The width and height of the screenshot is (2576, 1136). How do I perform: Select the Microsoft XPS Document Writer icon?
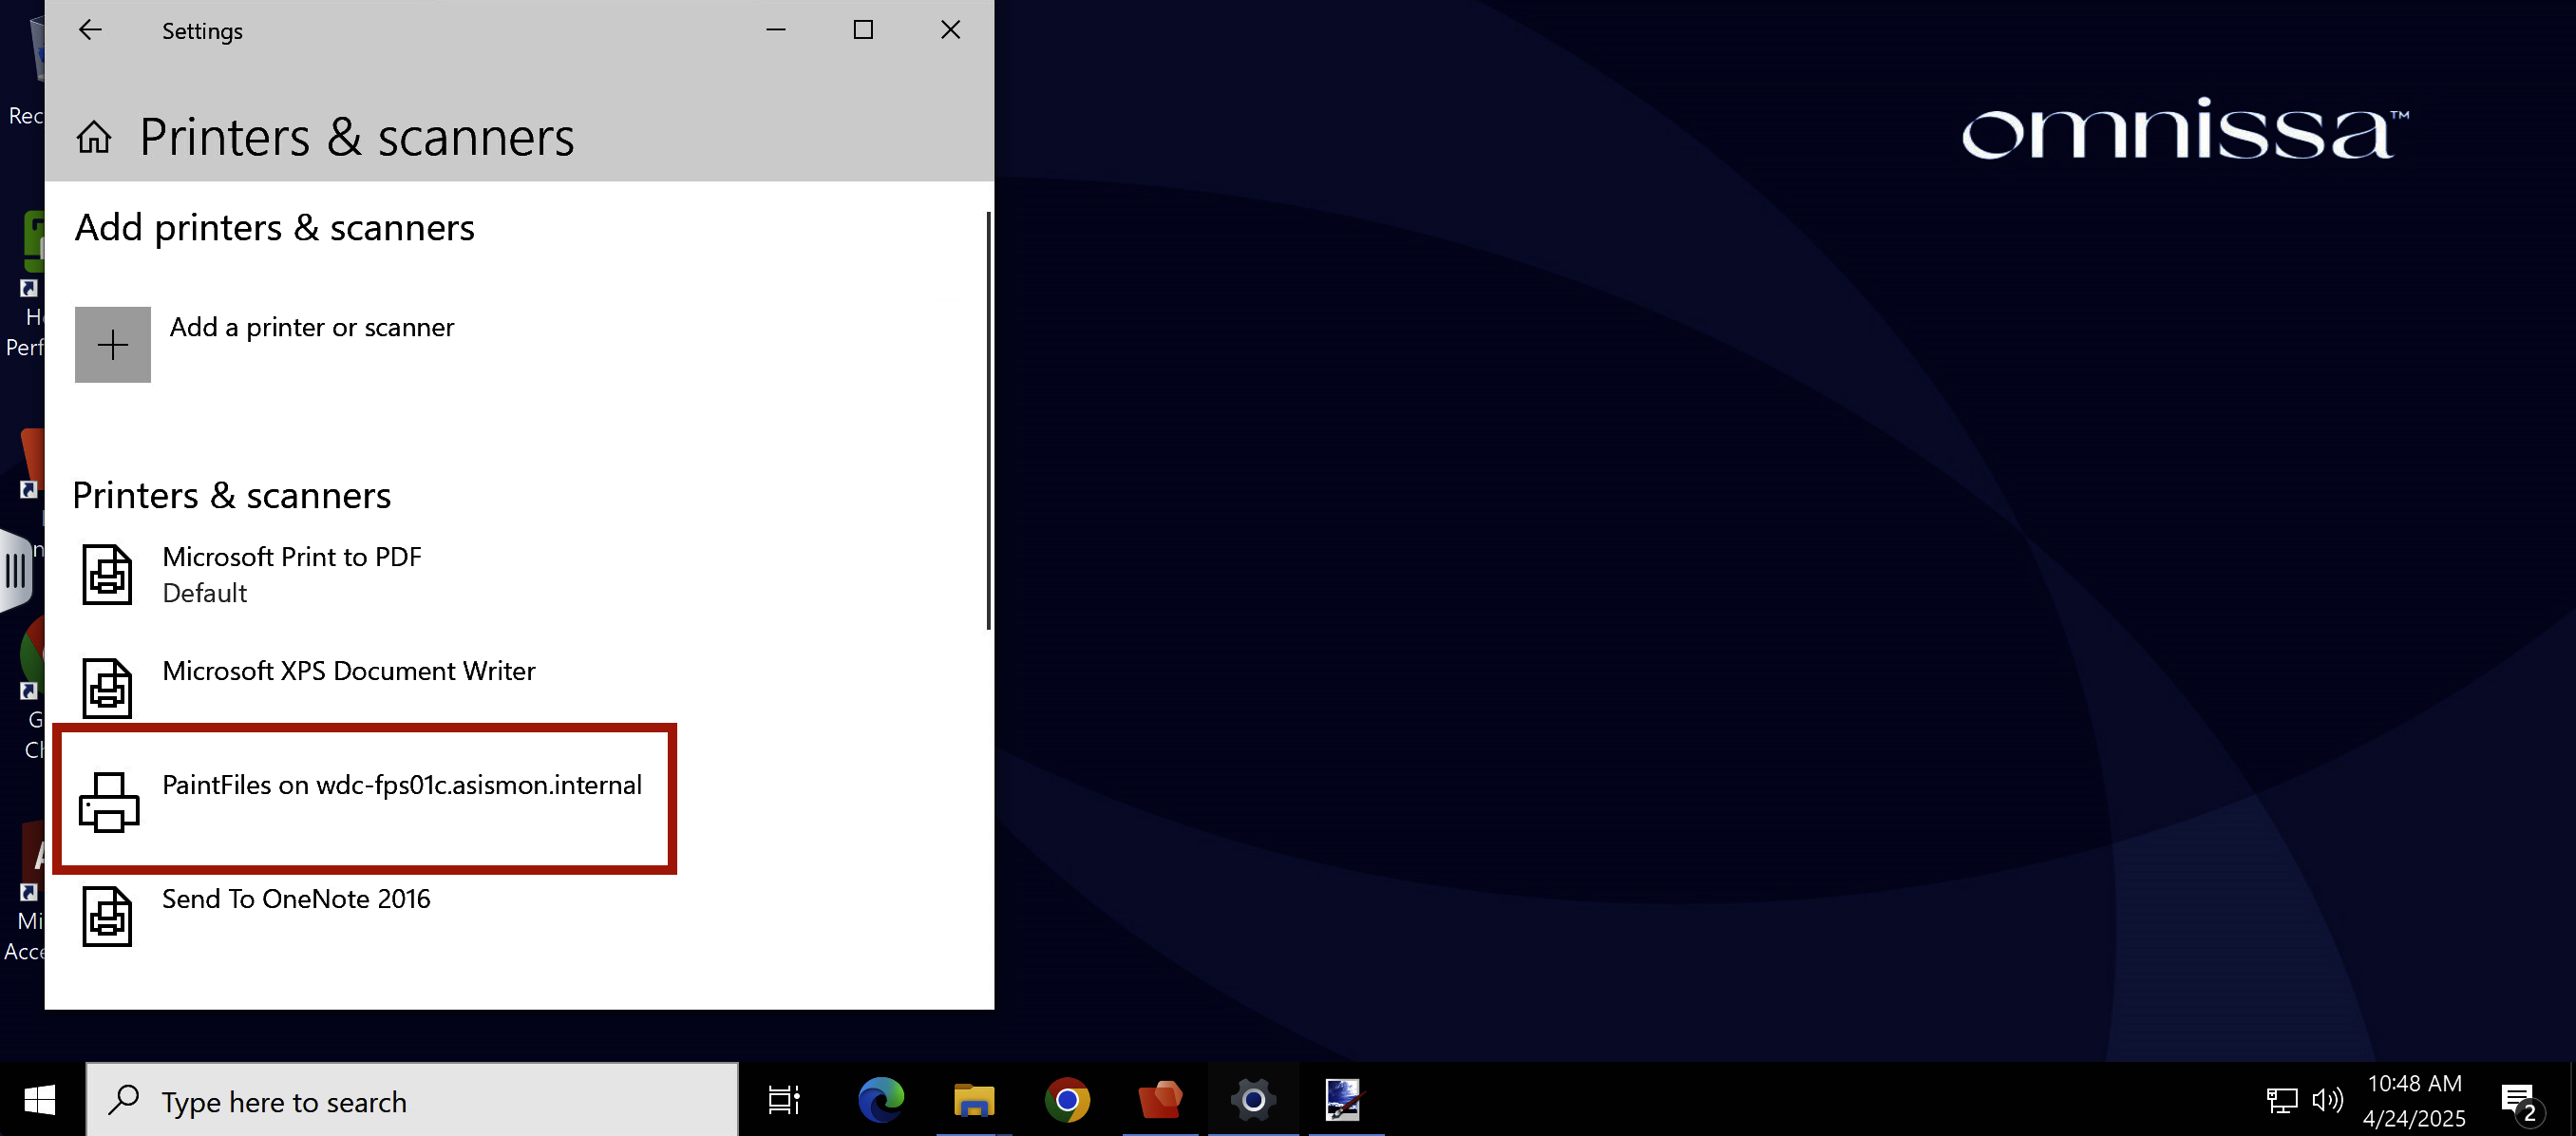click(107, 688)
